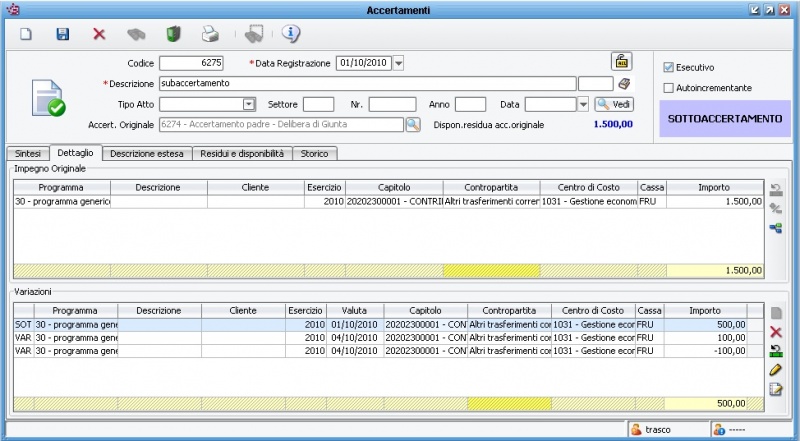Click the padlock icon near Data Registrazione

click(x=621, y=61)
